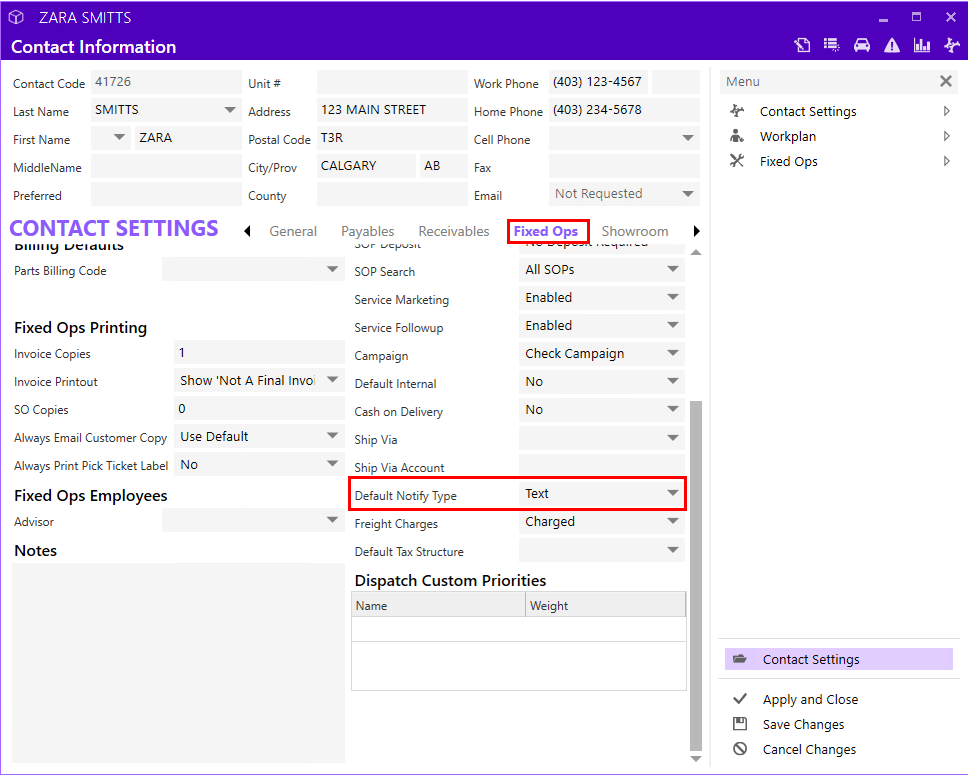Switch to the Payables tab
Viewport: 968px width, 775px height.
point(367,231)
